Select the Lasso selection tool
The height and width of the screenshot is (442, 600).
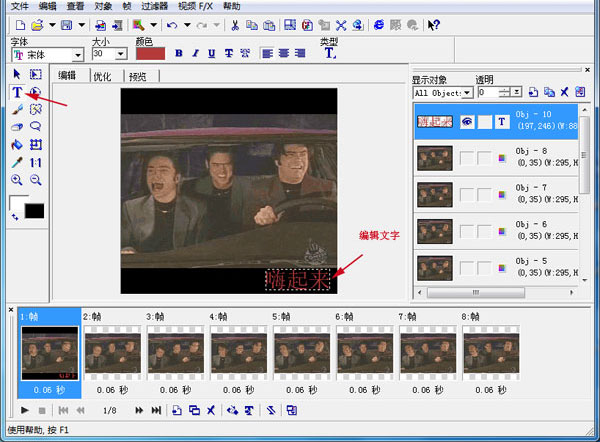click(36, 126)
